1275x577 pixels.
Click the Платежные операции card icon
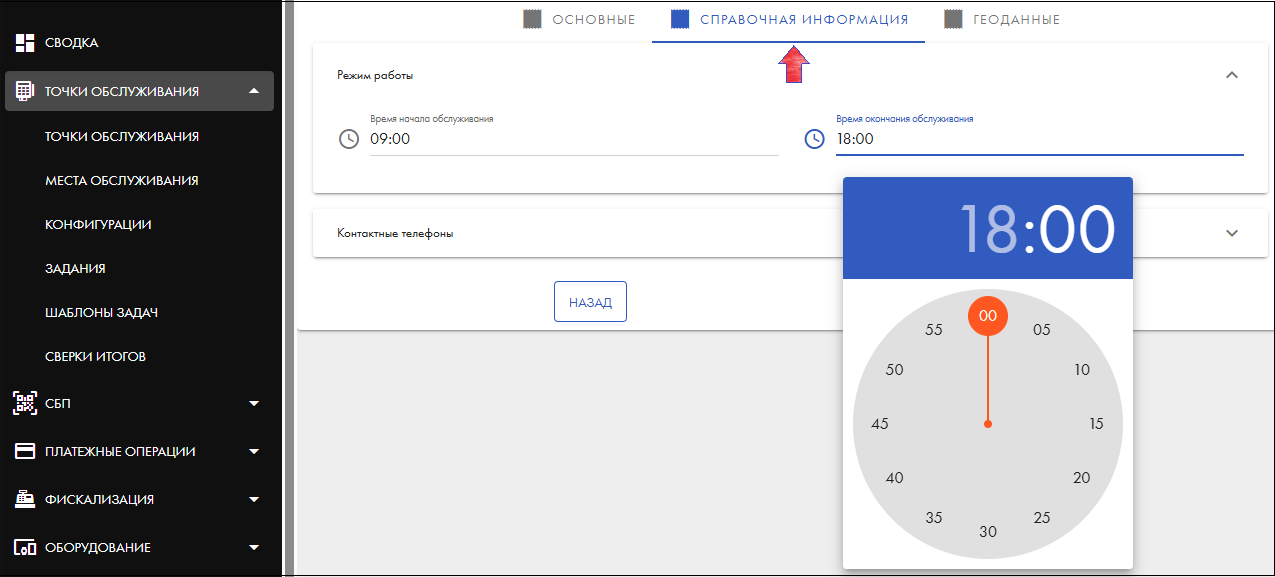[x=25, y=451]
